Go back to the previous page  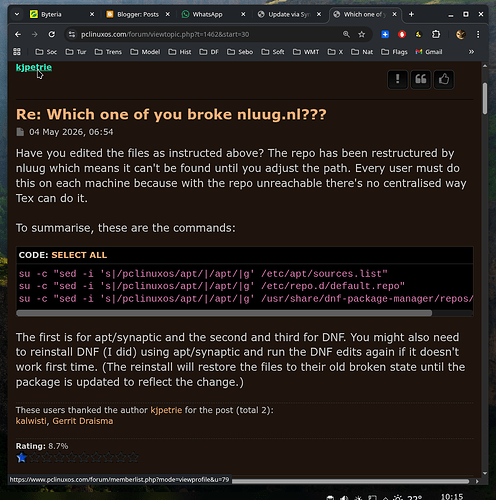[18, 34]
